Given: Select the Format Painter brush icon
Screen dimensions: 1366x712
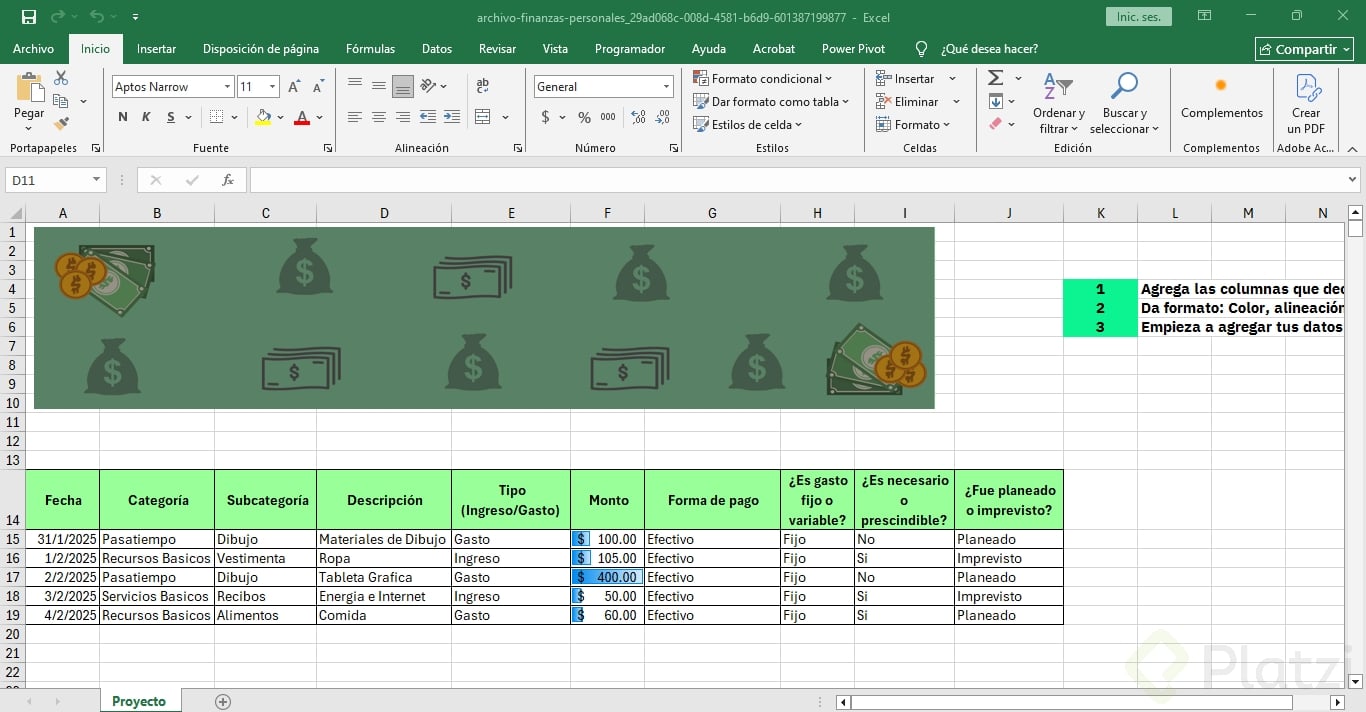Looking at the screenshot, I should [x=61, y=124].
